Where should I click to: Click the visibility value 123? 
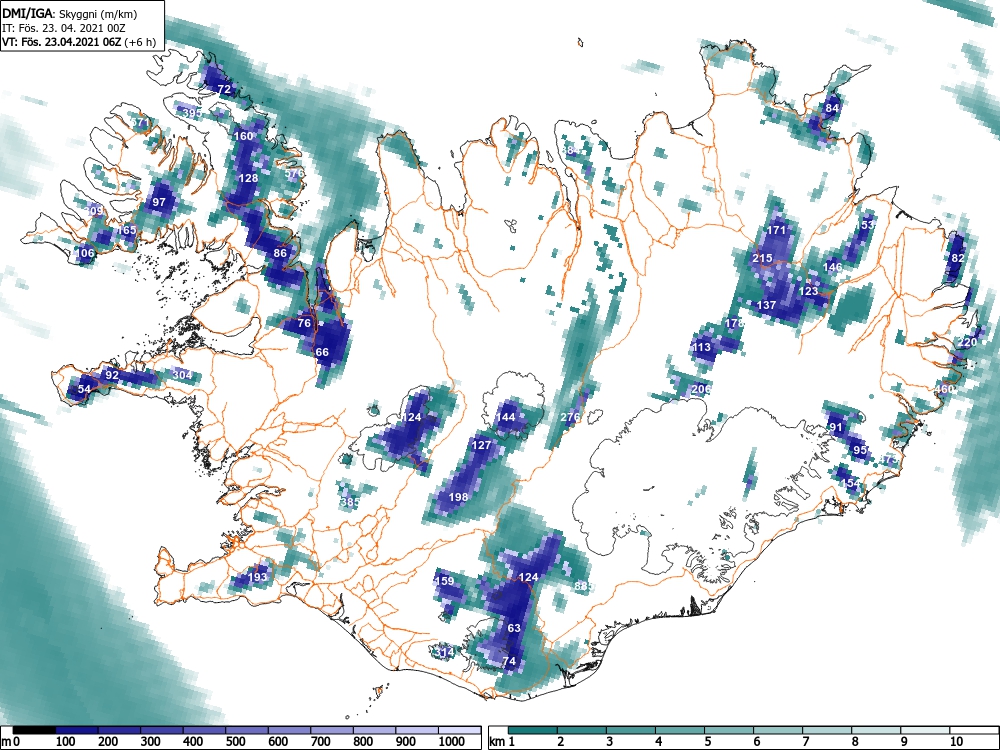pyautogui.click(x=808, y=291)
